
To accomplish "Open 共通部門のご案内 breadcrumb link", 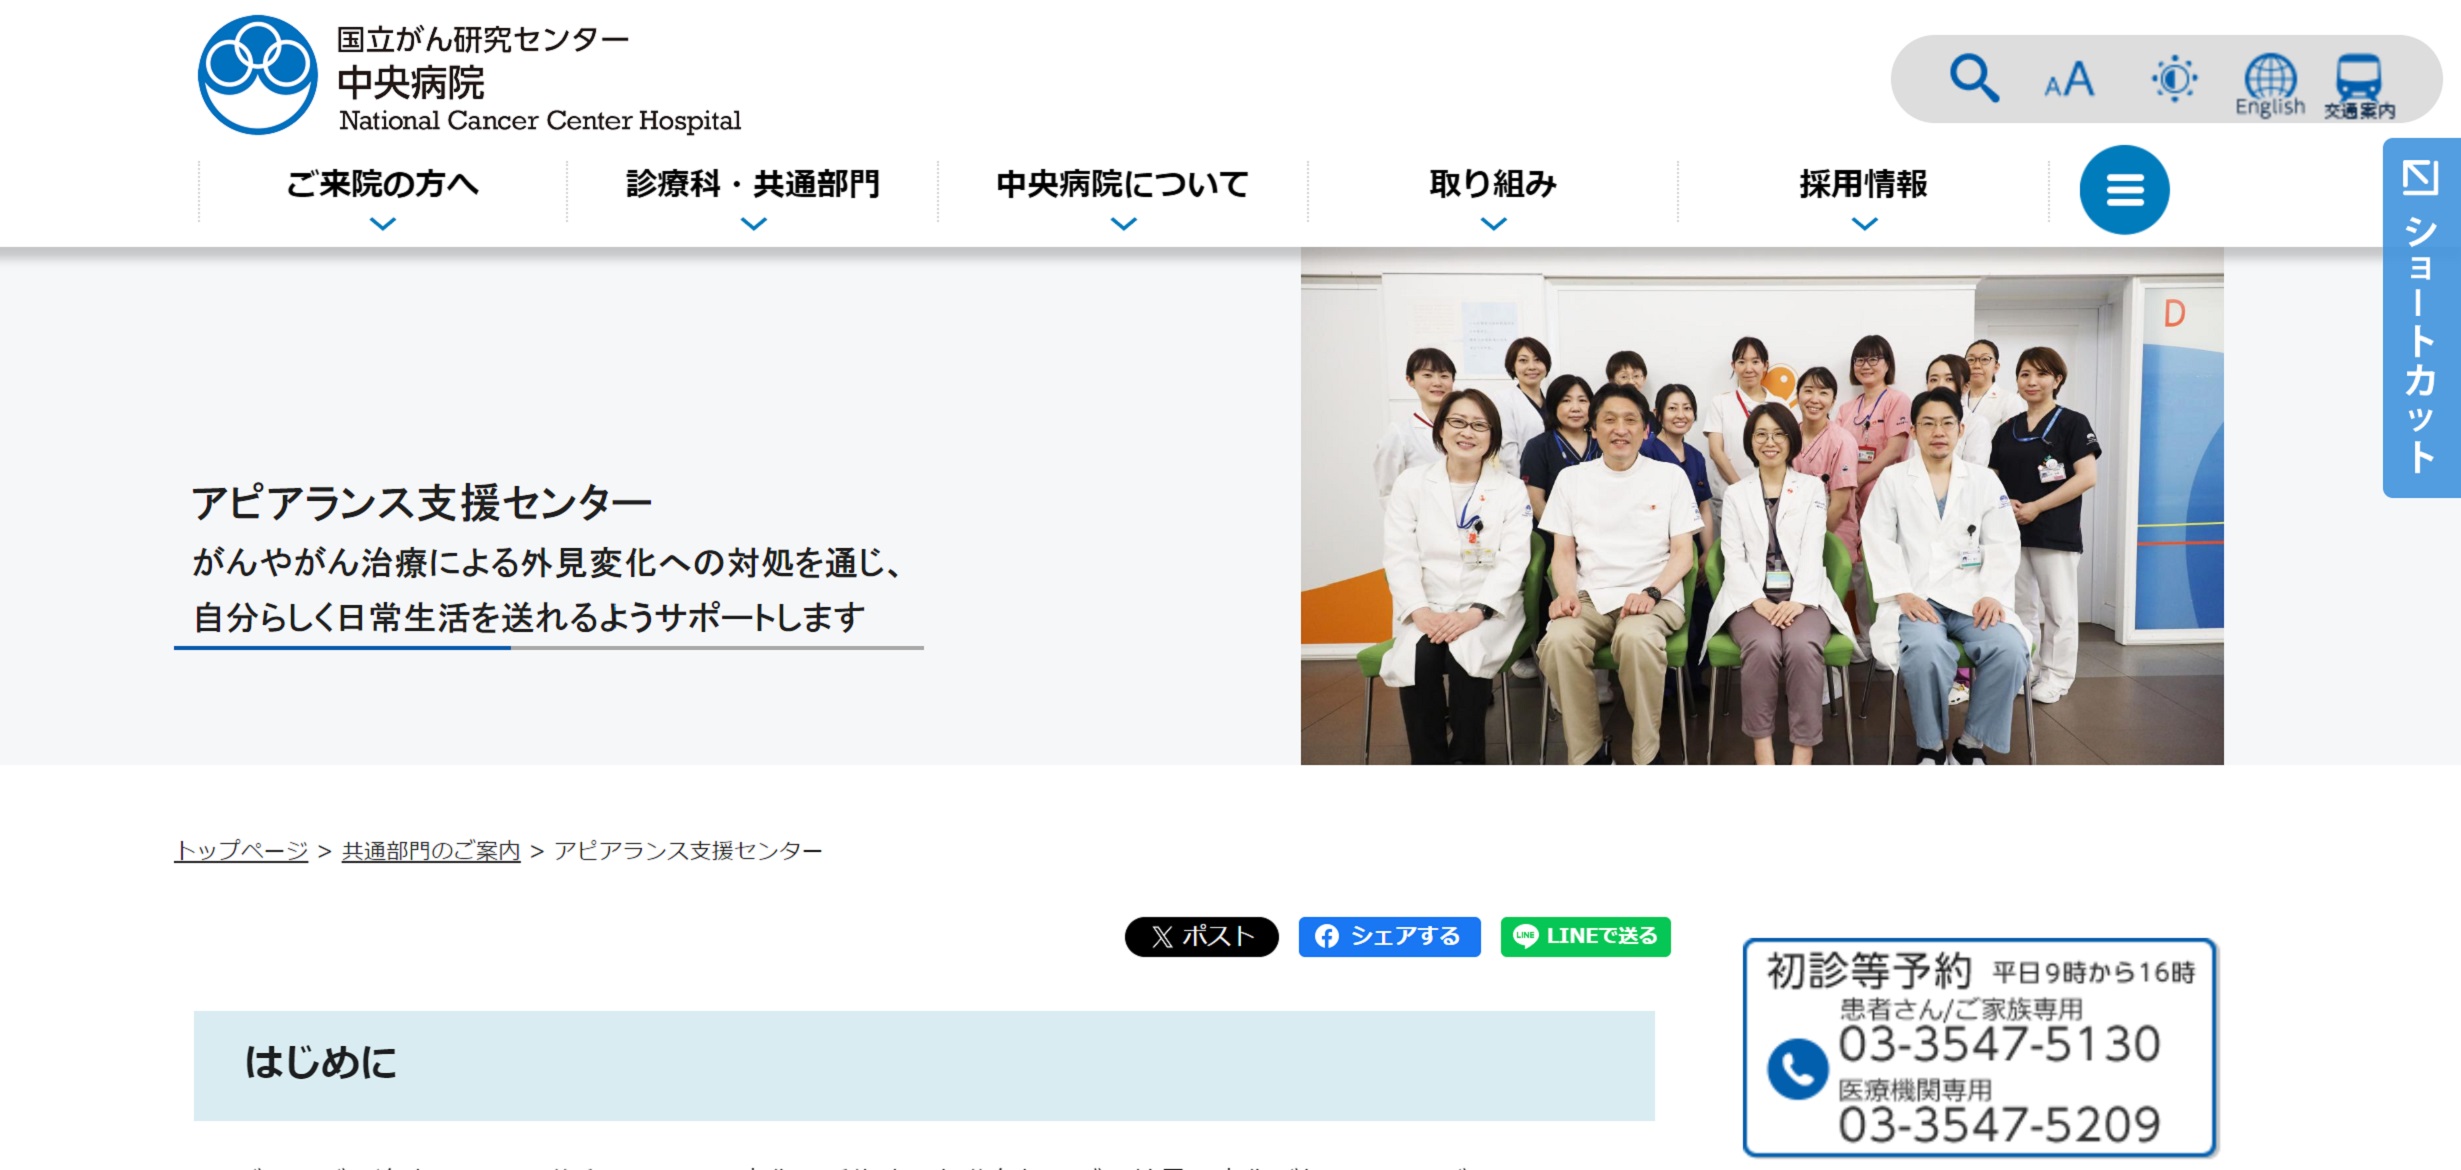I will pyautogui.click(x=430, y=850).
